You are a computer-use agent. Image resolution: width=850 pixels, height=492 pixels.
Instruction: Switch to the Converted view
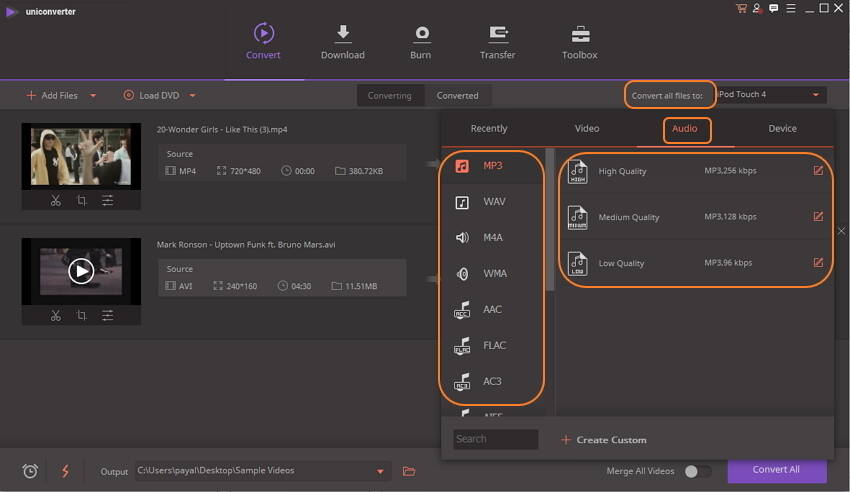(x=457, y=96)
